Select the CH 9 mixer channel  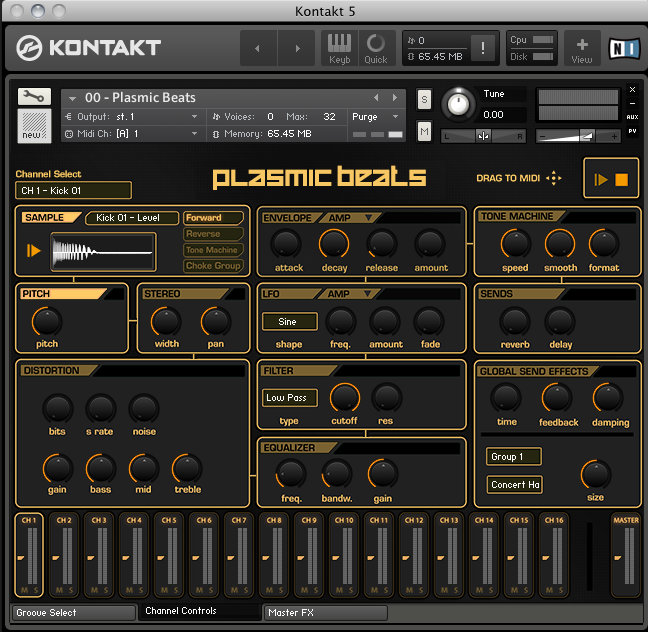point(309,555)
